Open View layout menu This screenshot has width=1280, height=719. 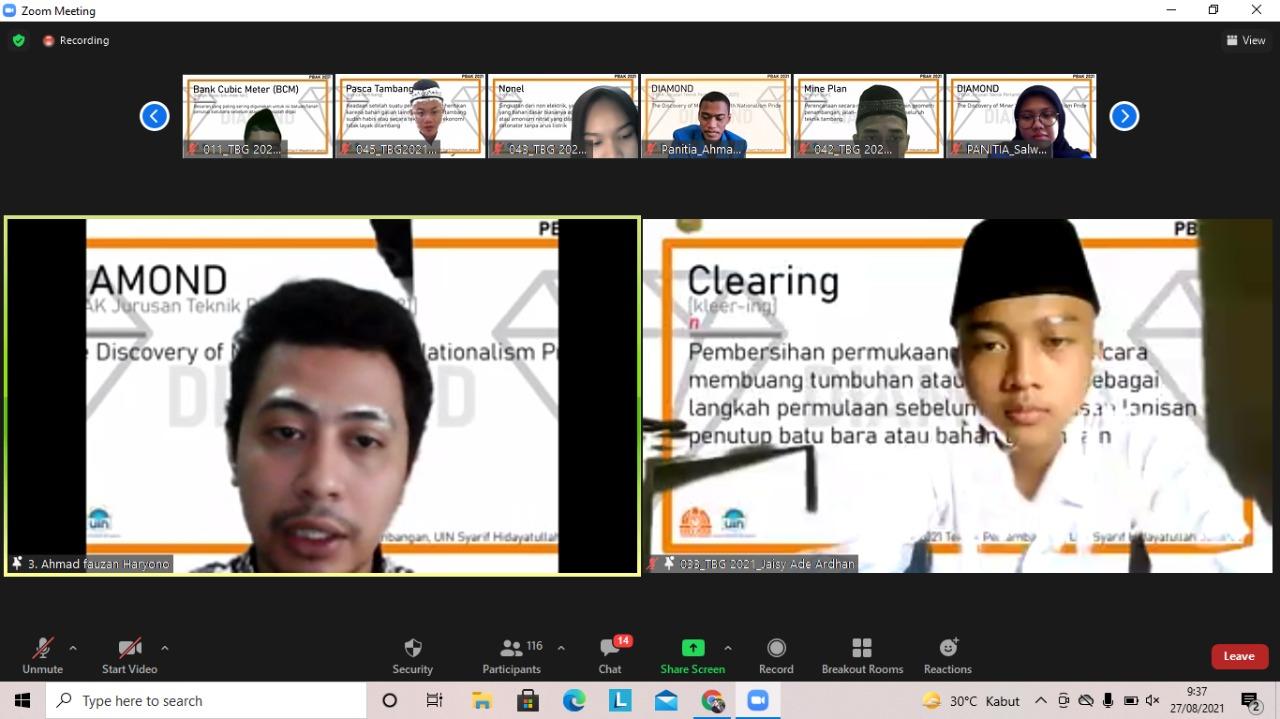point(1246,40)
